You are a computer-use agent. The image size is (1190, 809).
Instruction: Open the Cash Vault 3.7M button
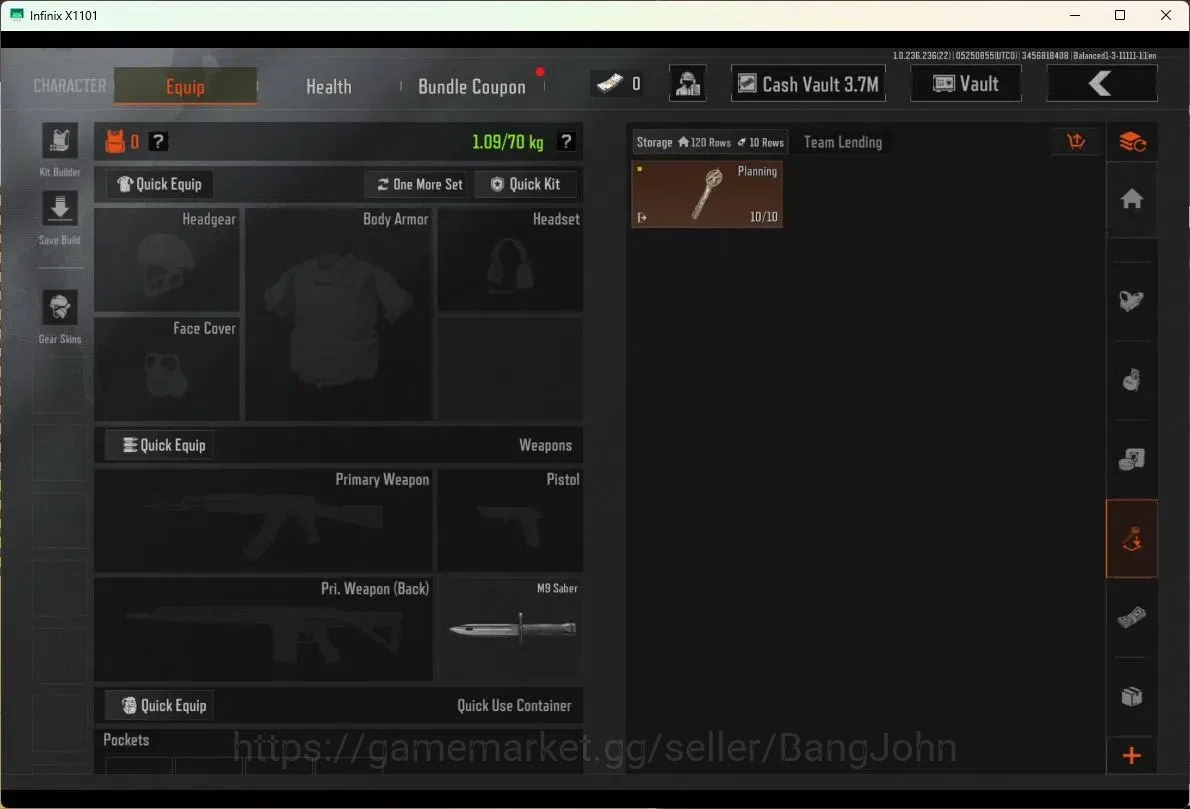[808, 83]
